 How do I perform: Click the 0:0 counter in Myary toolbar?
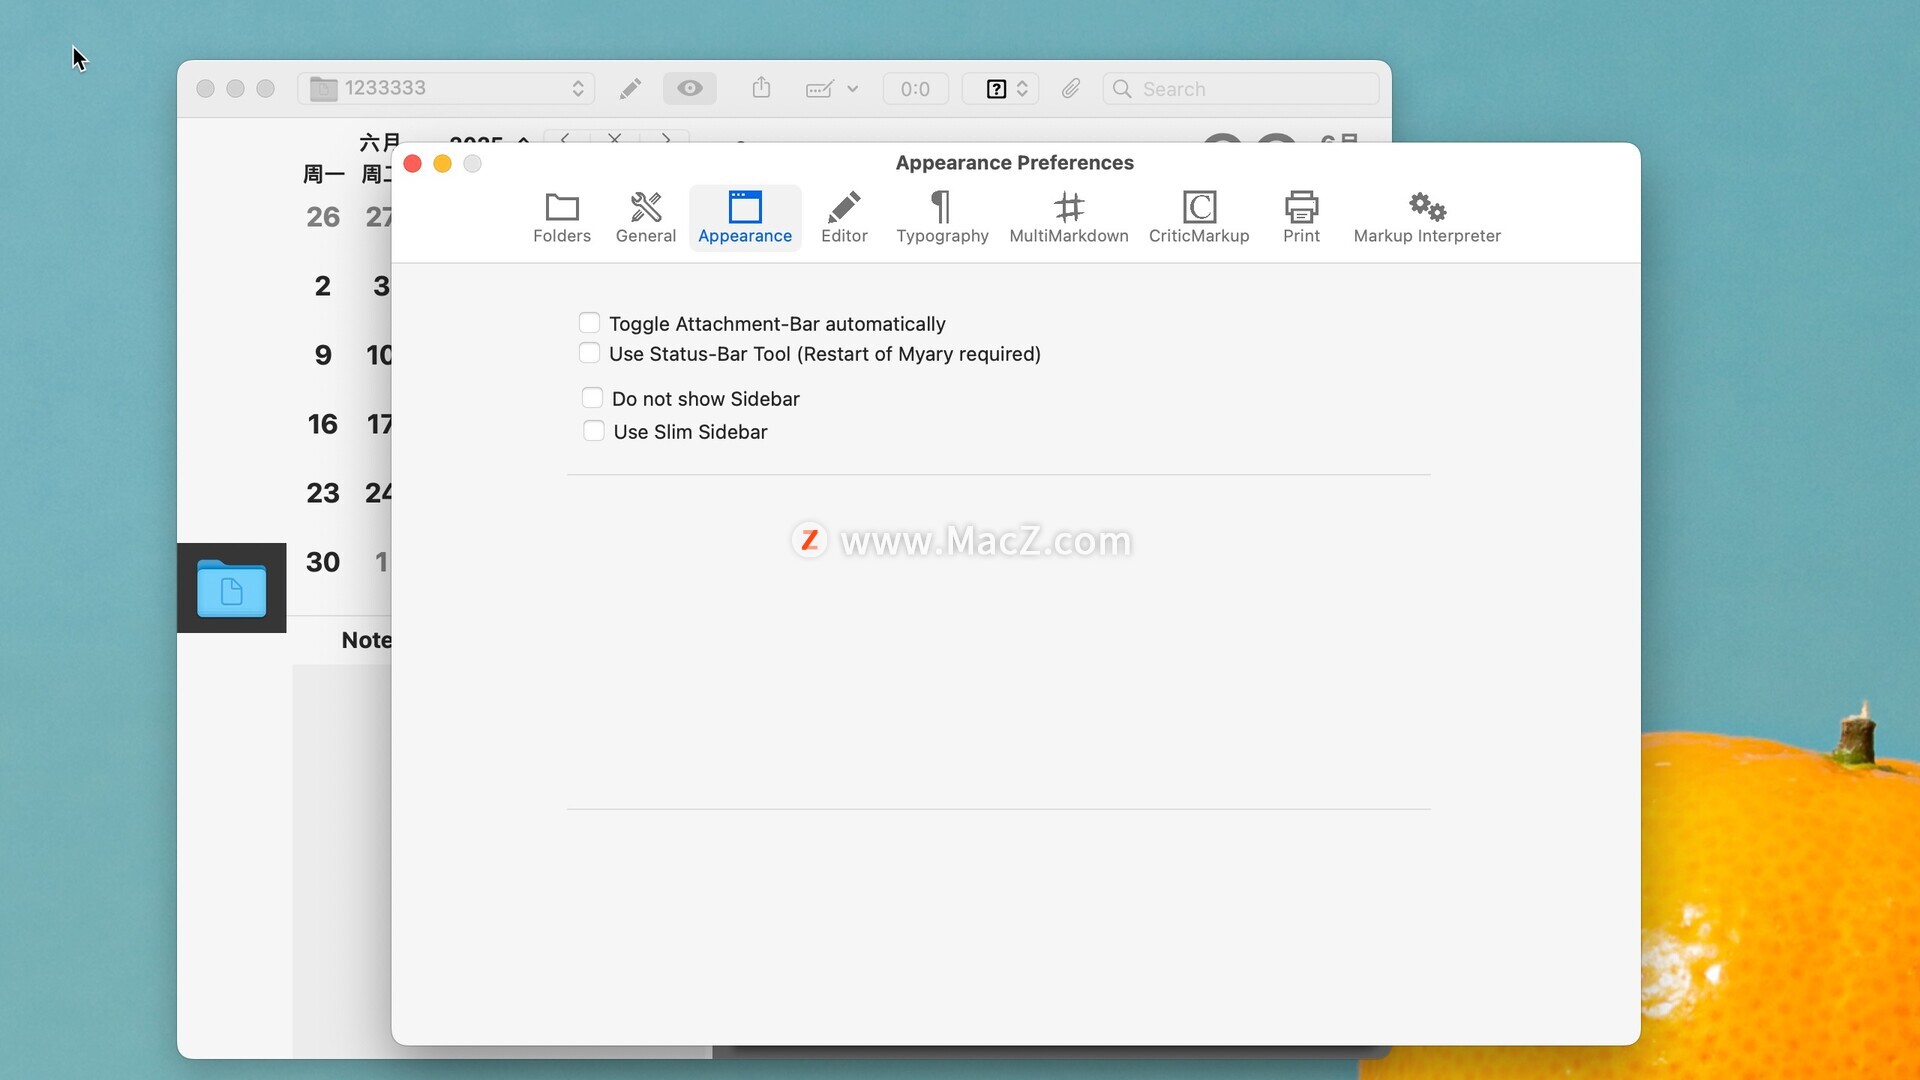click(x=915, y=89)
